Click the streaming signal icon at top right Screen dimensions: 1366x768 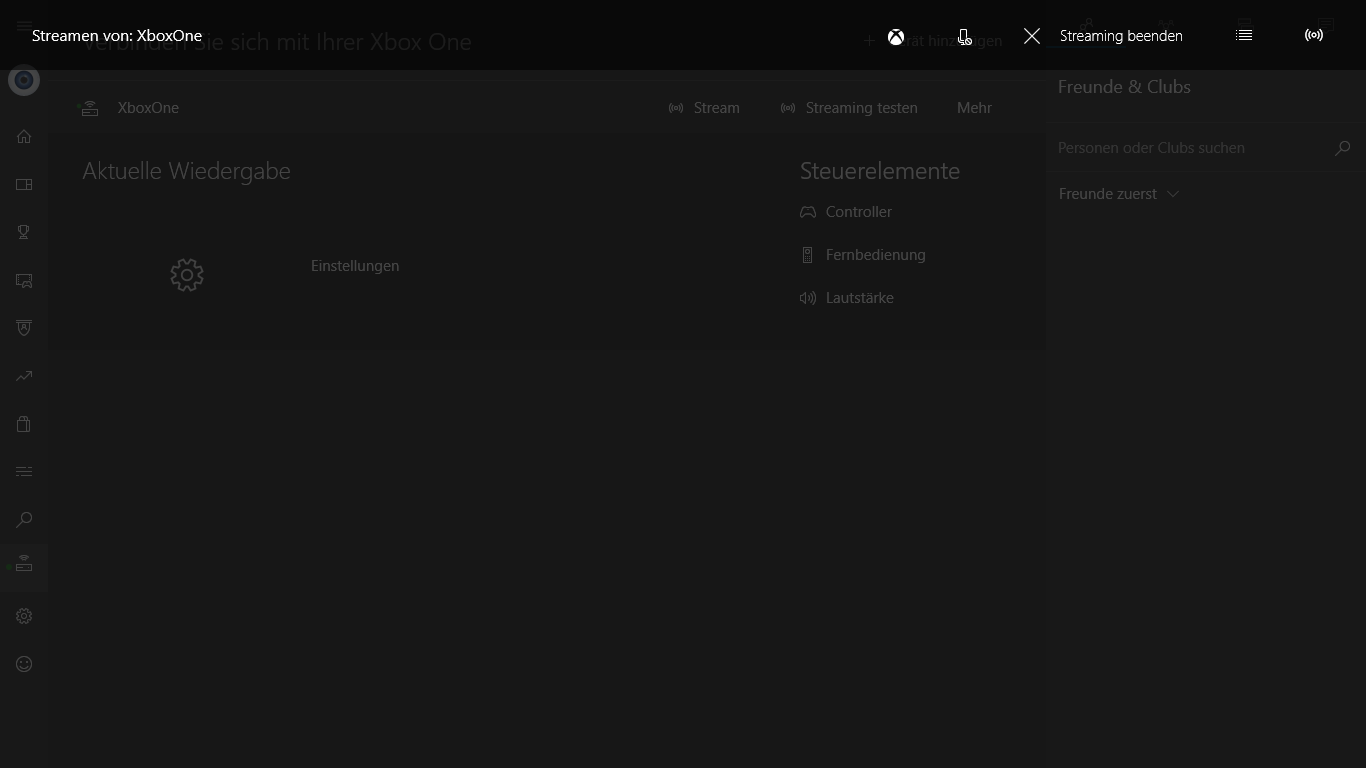pyautogui.click(x=1314, y=35)
